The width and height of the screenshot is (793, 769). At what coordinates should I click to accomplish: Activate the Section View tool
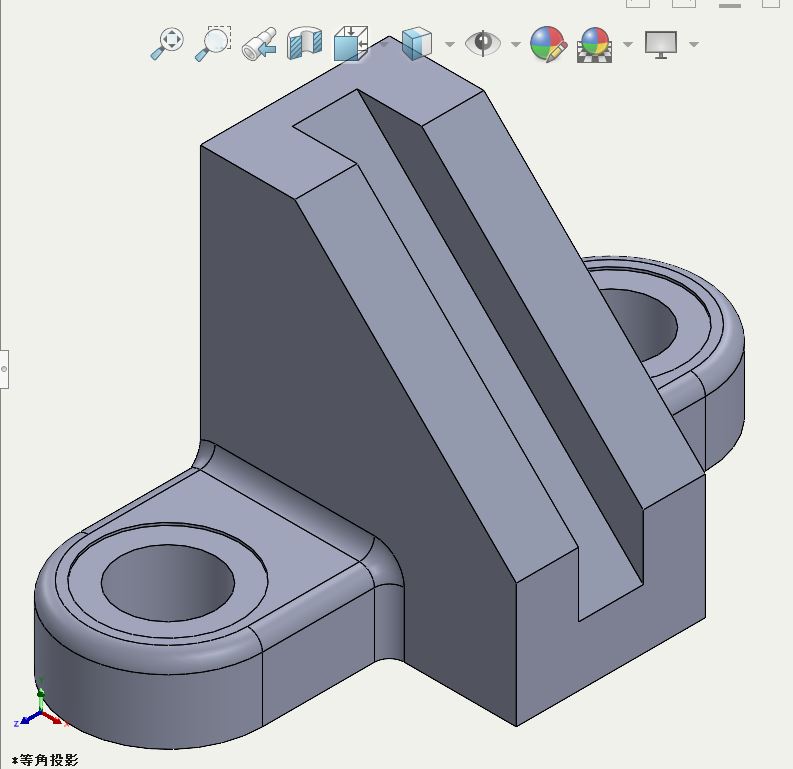click(x=305, y=43)
